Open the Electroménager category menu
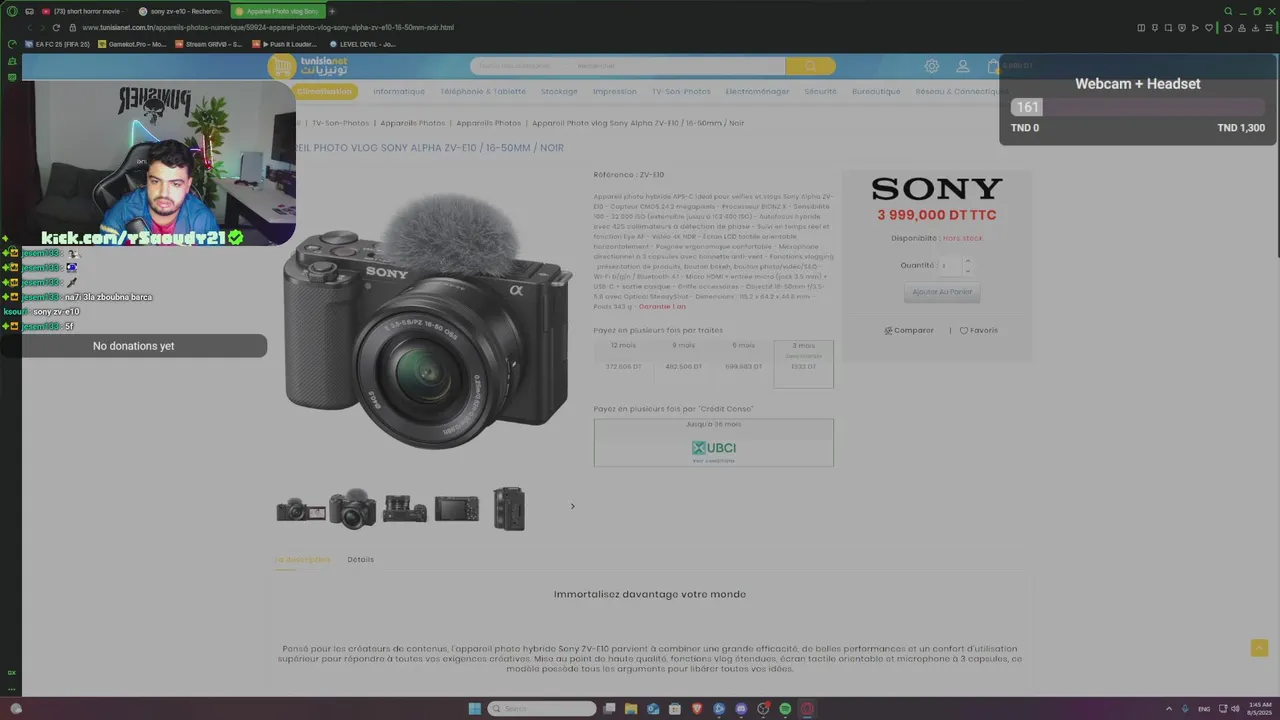 pos(757,91)
